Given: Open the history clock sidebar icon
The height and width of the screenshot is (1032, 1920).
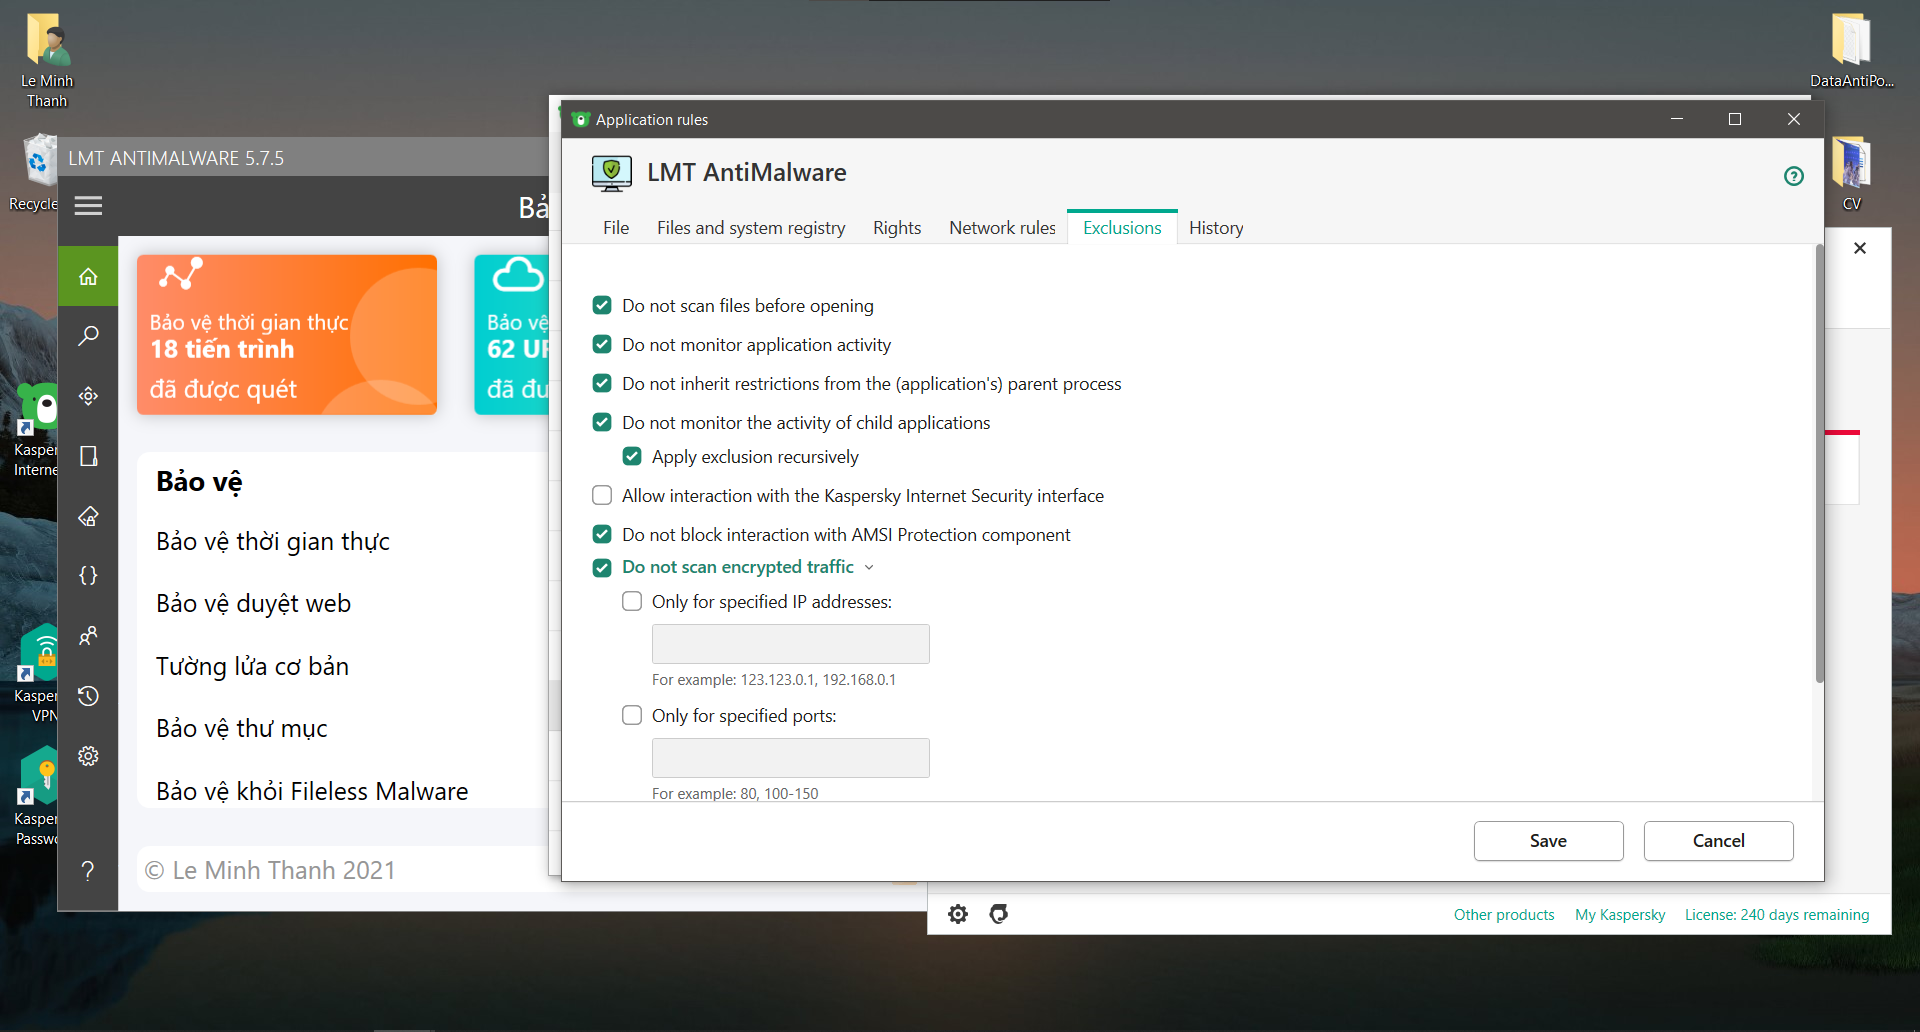Looking at the screenshot, I should pyautogui.click(x=88, y=696).
